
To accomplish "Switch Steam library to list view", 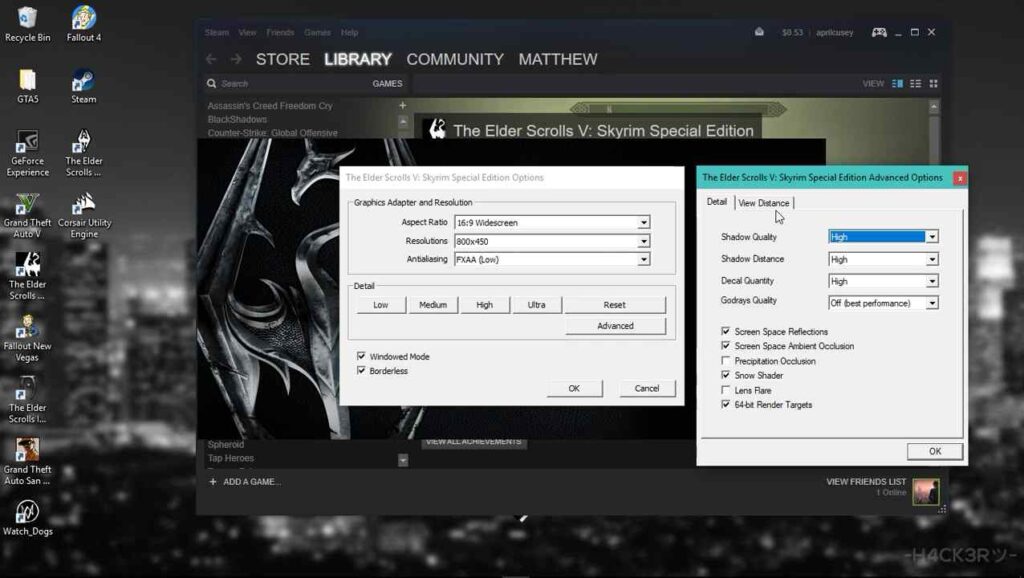I will pos(916,84).
